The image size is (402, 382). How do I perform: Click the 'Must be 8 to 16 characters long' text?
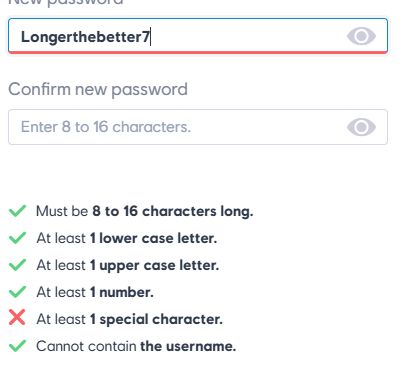point(145,211)
